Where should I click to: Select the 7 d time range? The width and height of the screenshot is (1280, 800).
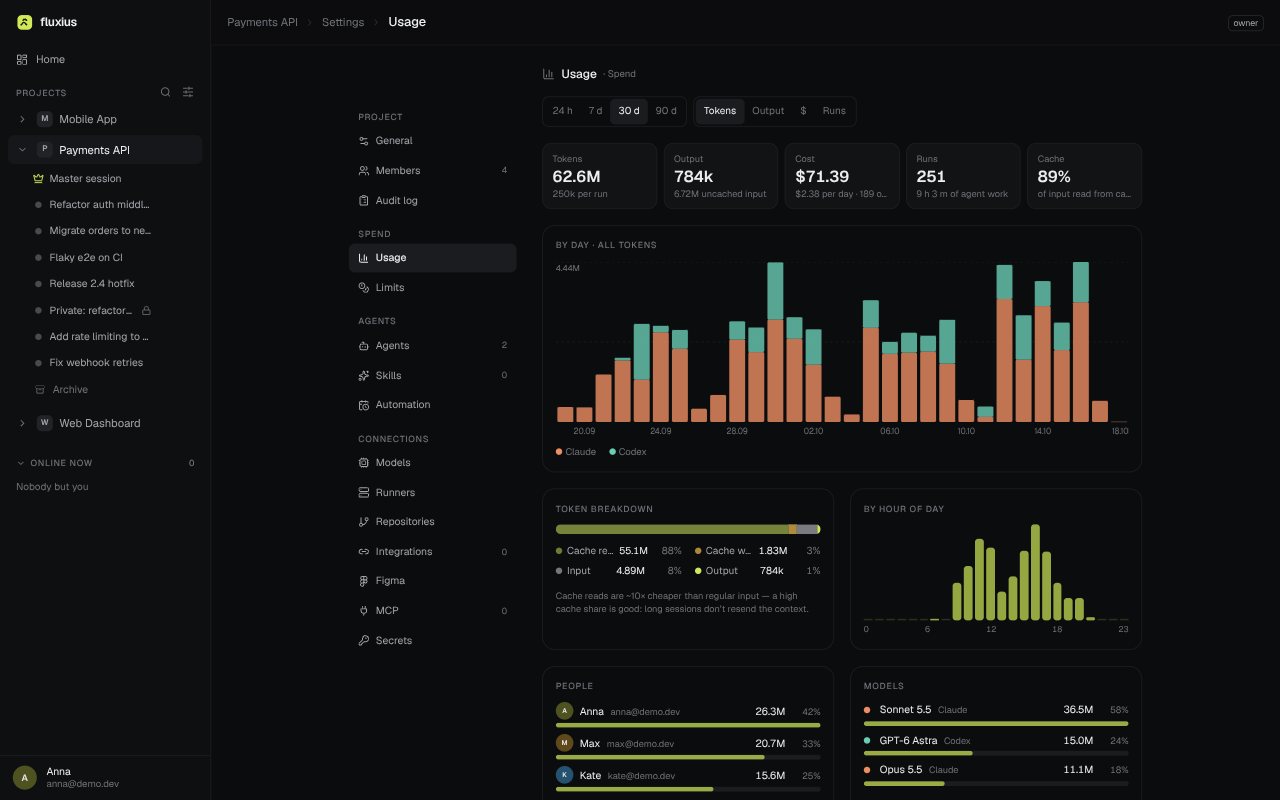tap(595, 111)
